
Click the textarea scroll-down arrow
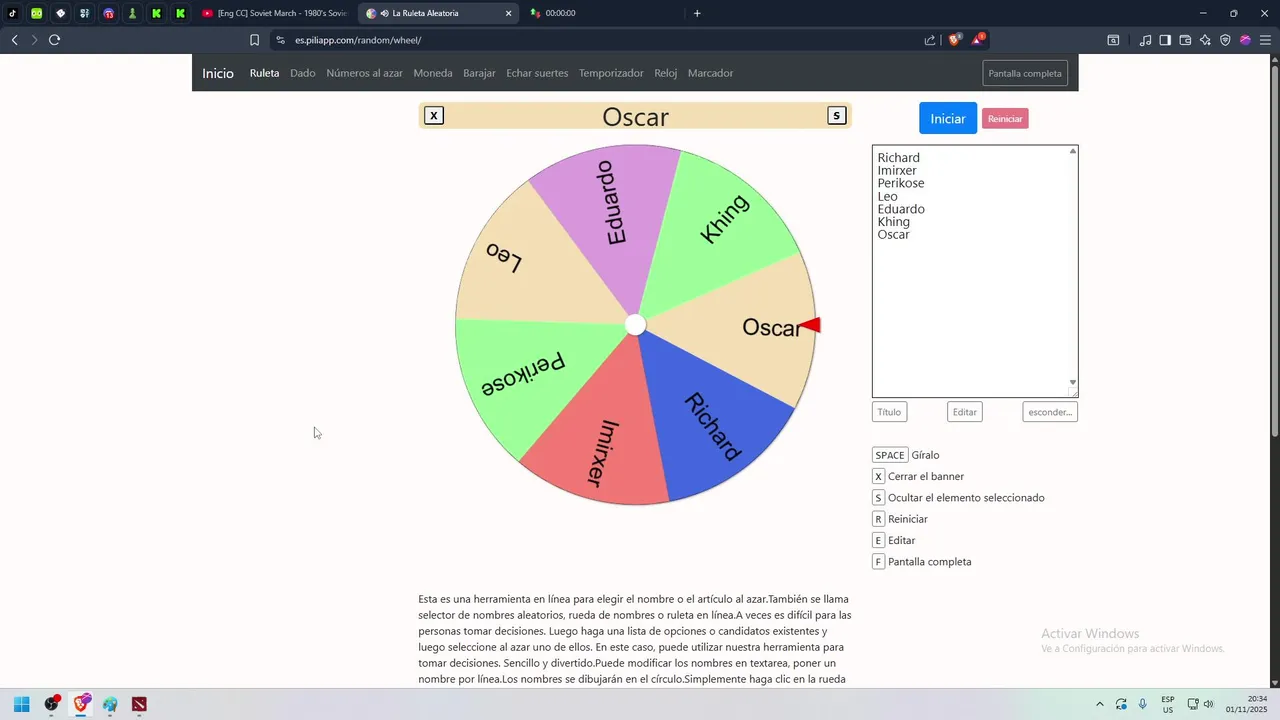coord(1073,382)
